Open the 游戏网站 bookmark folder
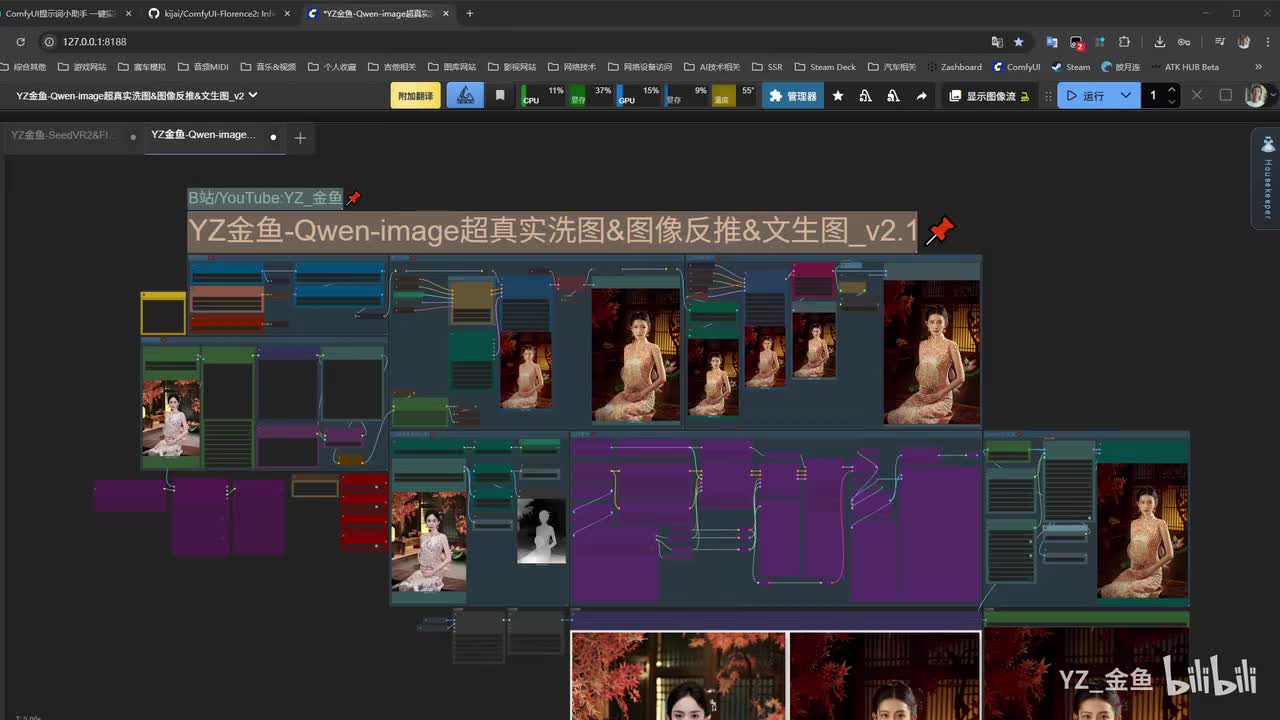Image resolution: width=1280 pixels, height=720 pixels. pyautogui.click(x=82, y=67)
